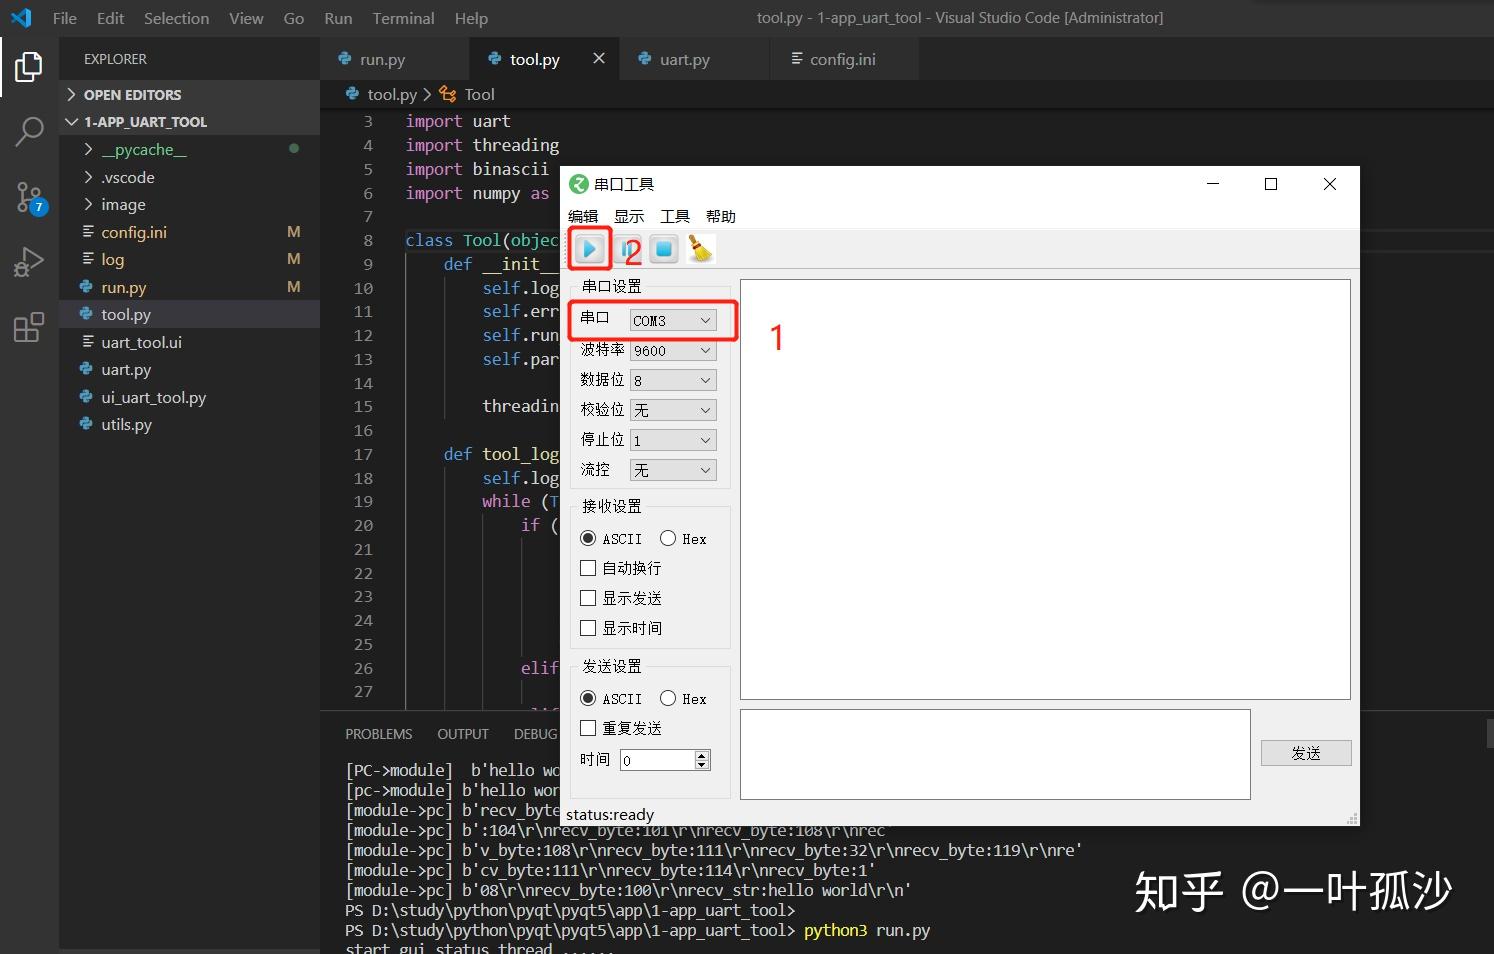Click the open serial port play icon
This screenshot has width=1494, height=954.
[x=589, y=249]
